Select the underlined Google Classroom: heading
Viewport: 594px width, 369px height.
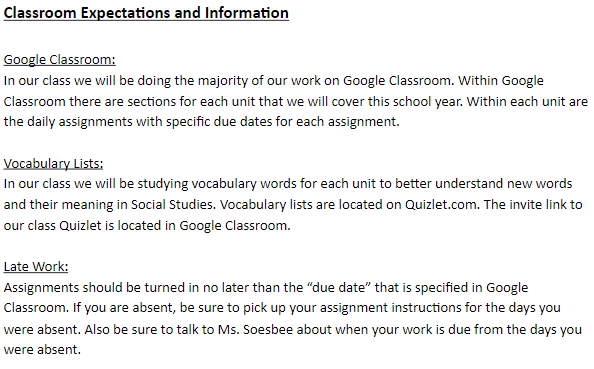click(x=59, y=59)
